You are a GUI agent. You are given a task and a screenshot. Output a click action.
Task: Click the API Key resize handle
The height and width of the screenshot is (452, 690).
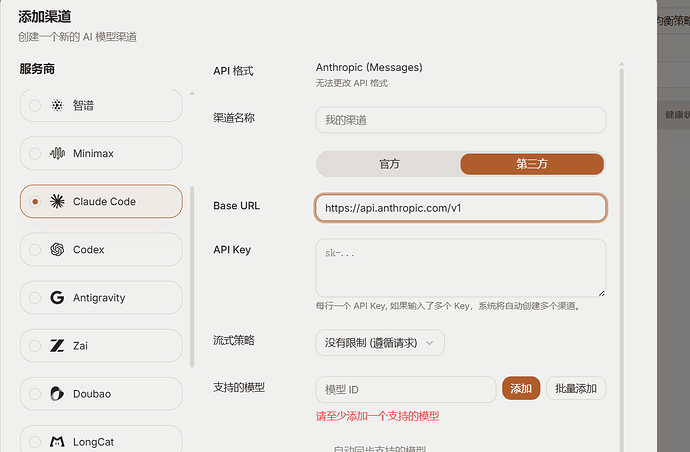602,293
